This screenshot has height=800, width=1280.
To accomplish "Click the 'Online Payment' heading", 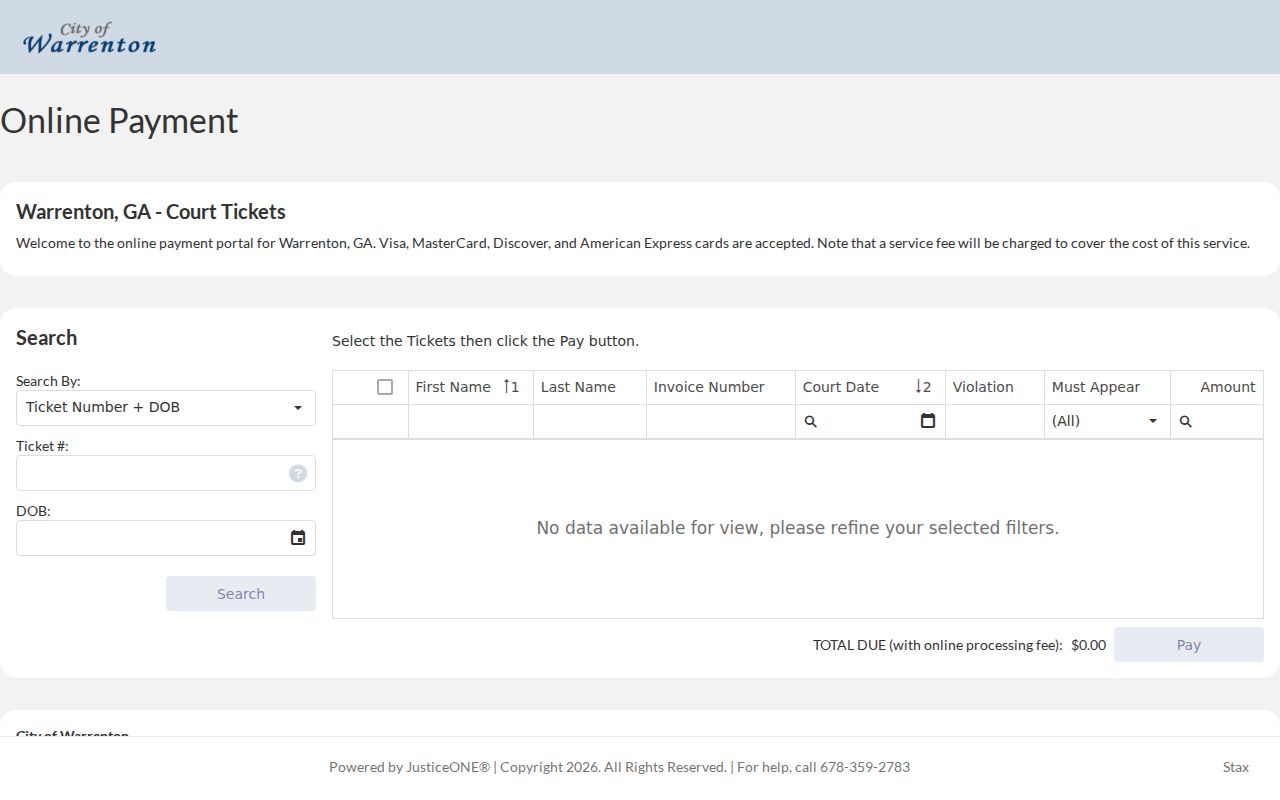I will pos(119,121).
